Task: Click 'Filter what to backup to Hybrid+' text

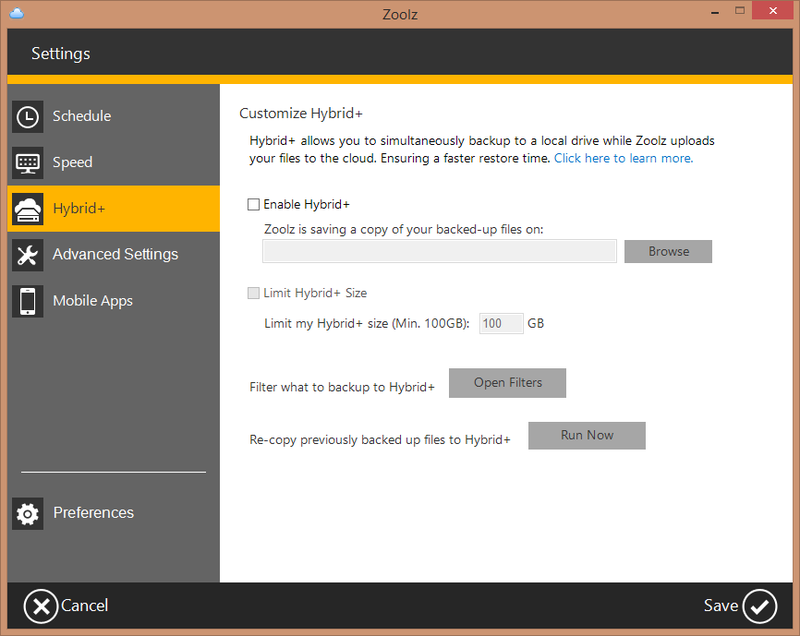Action: (x=342, y=388)
